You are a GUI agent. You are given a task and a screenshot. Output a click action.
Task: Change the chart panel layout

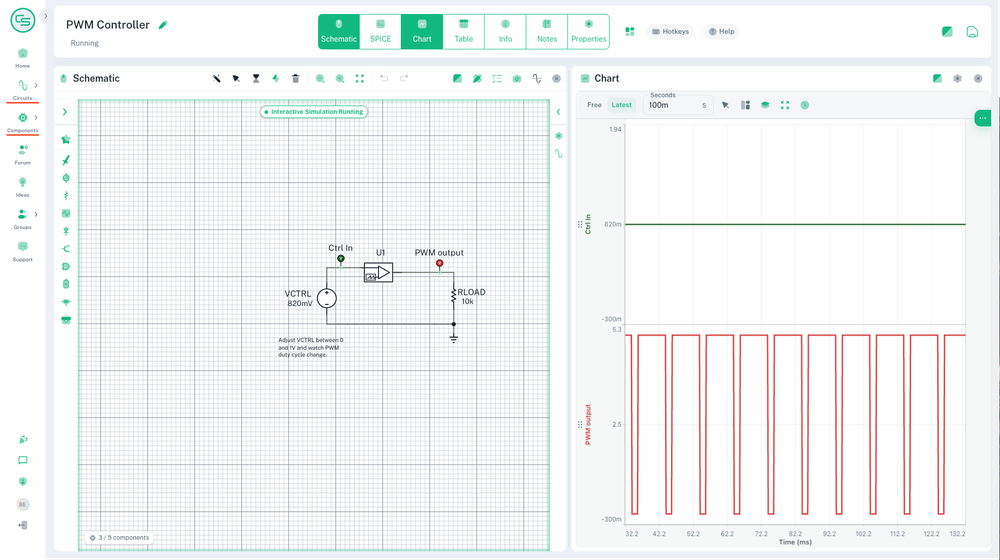click(745, 105)
